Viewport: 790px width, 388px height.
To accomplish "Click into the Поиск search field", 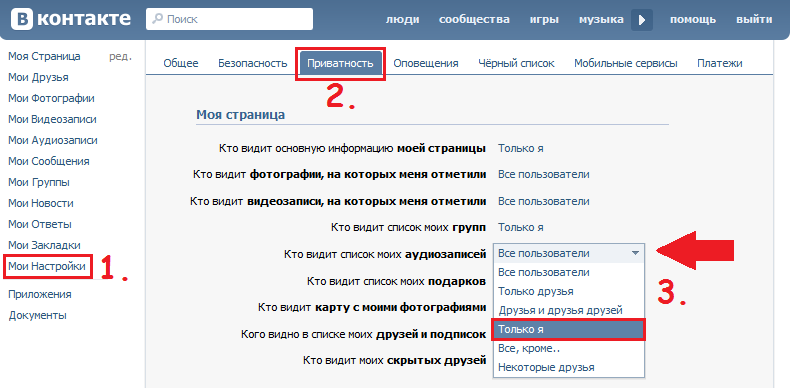I will (229, 20).
